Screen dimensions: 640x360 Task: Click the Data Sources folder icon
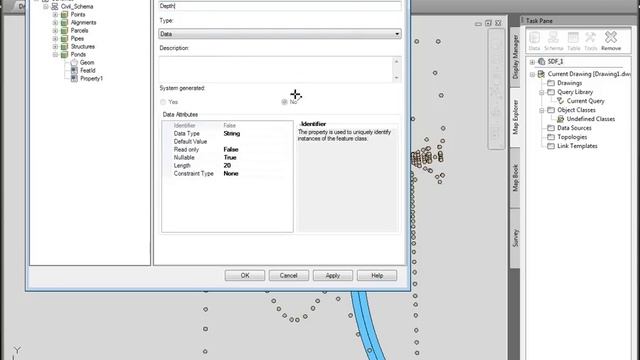tap(551, 128)
